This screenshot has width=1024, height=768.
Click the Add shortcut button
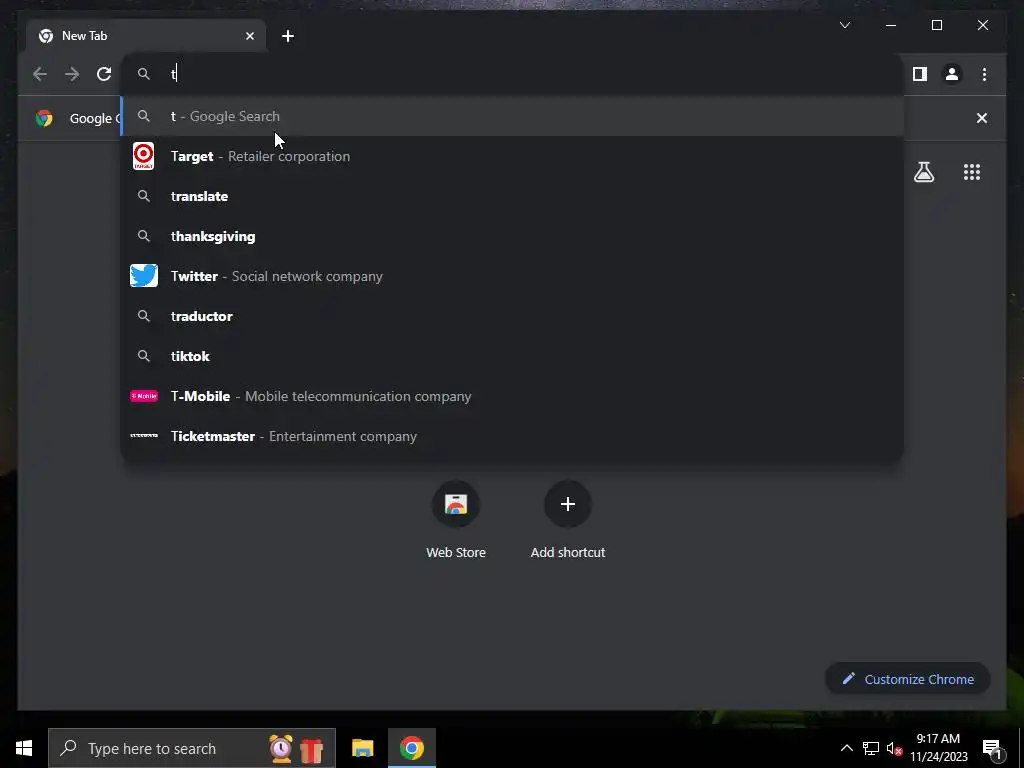coord(568,520)
